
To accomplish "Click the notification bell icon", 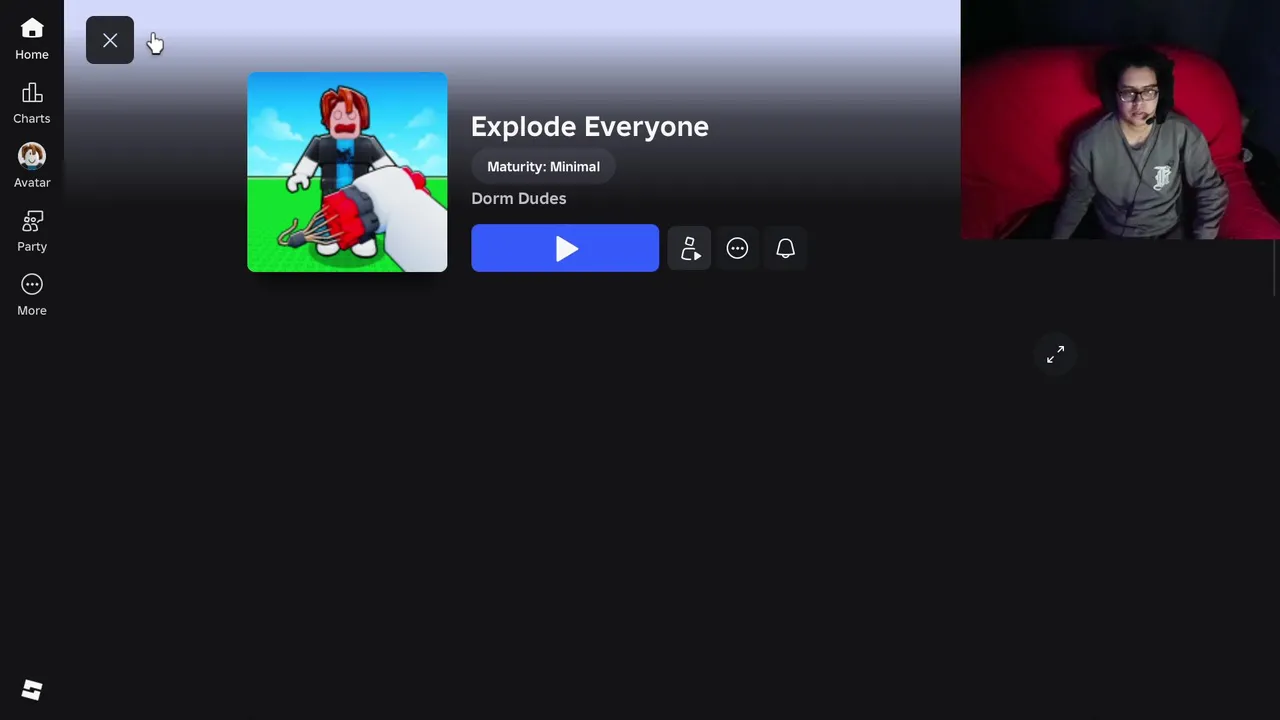I will (x=785, y=248).
